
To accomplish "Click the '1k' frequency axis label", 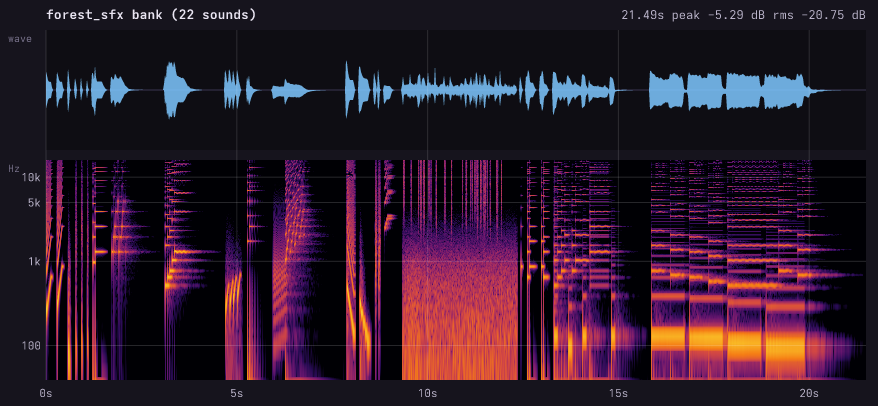I will [33, 262].
